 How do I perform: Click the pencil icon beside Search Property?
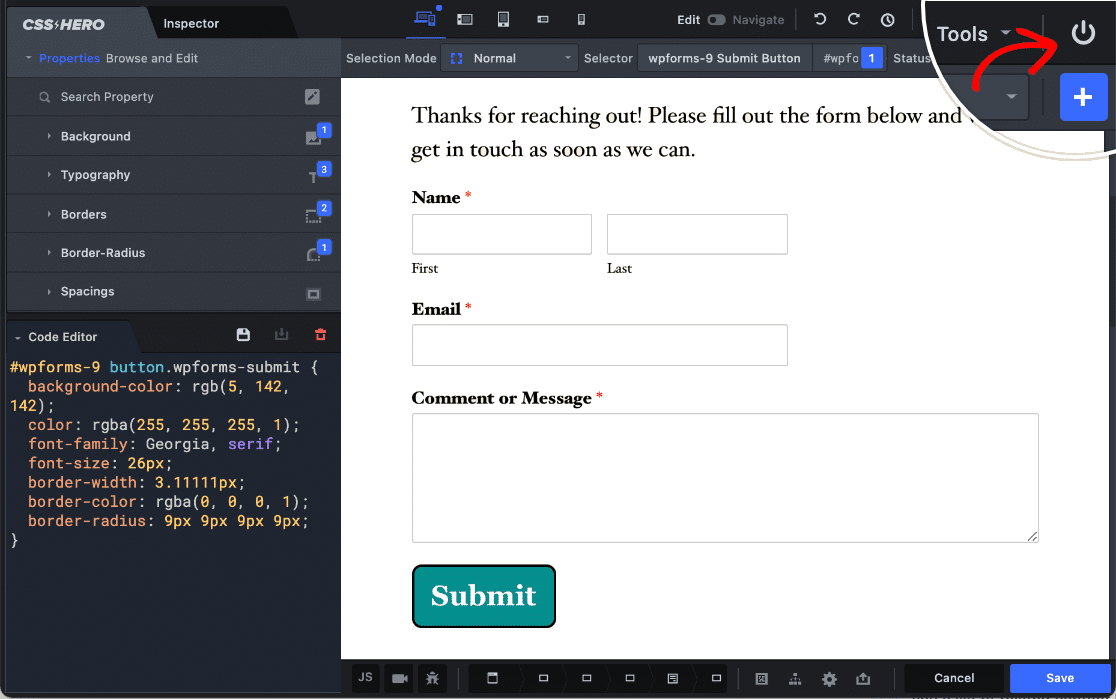click(x=312, y=97)
